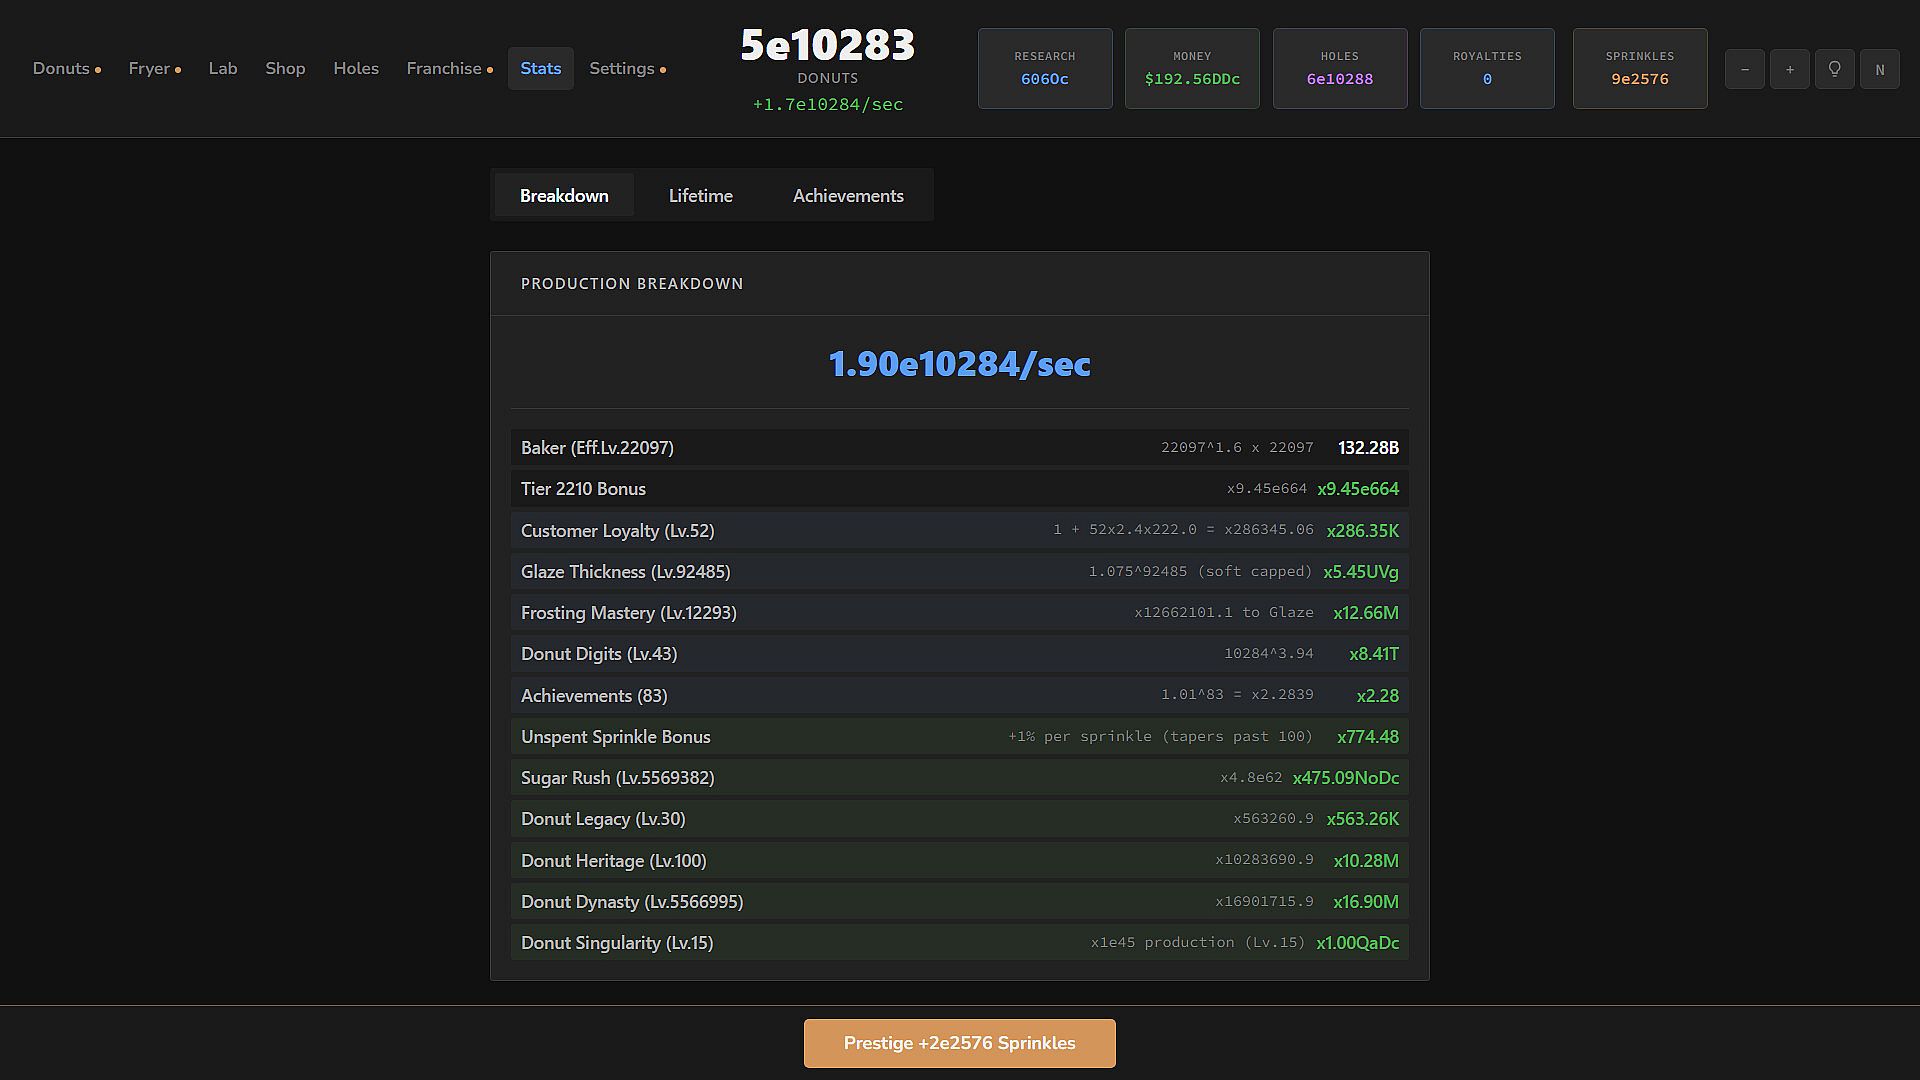Open the Franchise menu
This screenshot has height=1080, width=1920.
450,68
